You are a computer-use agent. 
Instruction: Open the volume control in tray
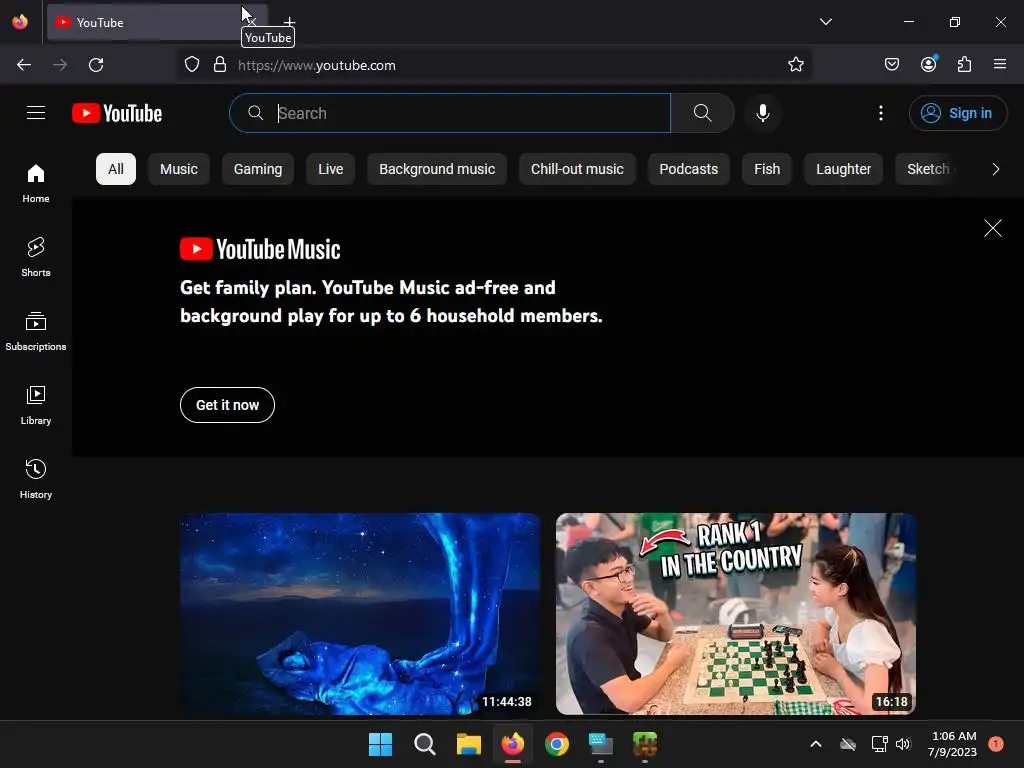pos(903,744)
